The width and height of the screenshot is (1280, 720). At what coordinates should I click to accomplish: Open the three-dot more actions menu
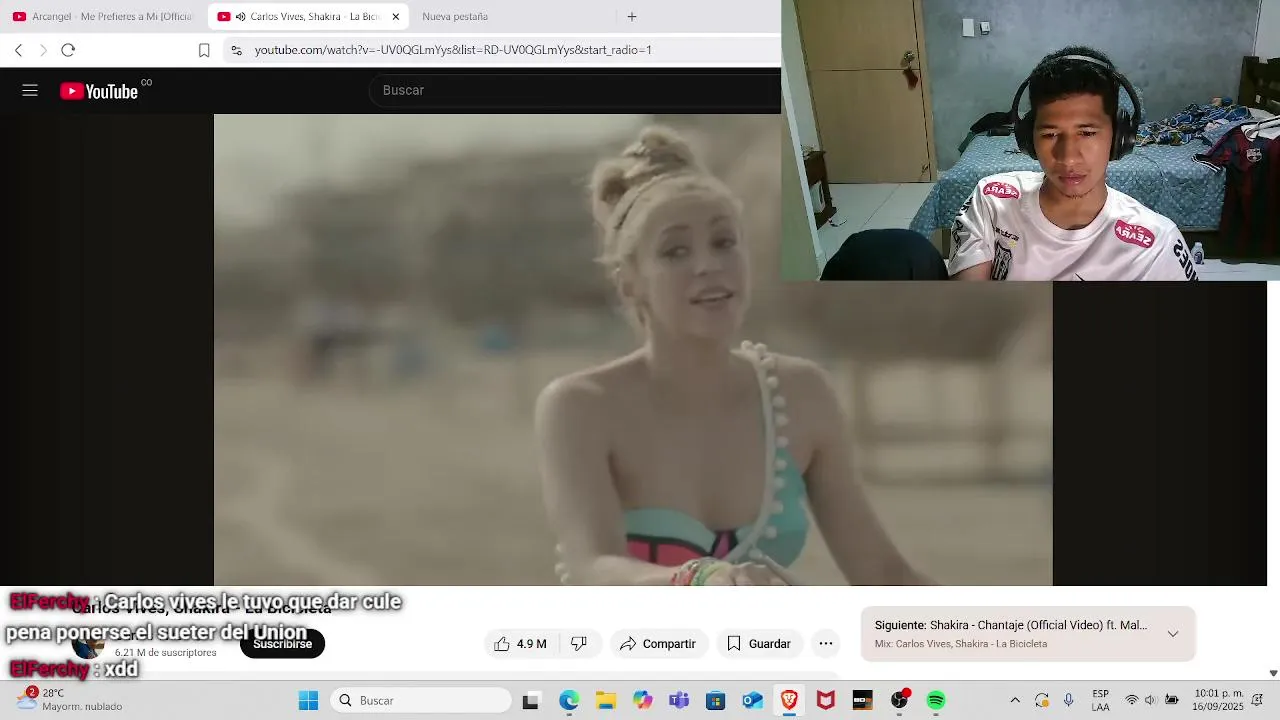coord(826,644)
